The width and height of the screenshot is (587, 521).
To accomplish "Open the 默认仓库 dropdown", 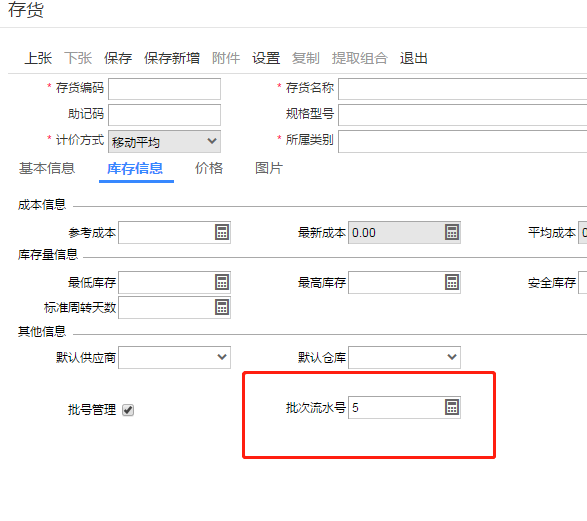I will click(404, 357).
